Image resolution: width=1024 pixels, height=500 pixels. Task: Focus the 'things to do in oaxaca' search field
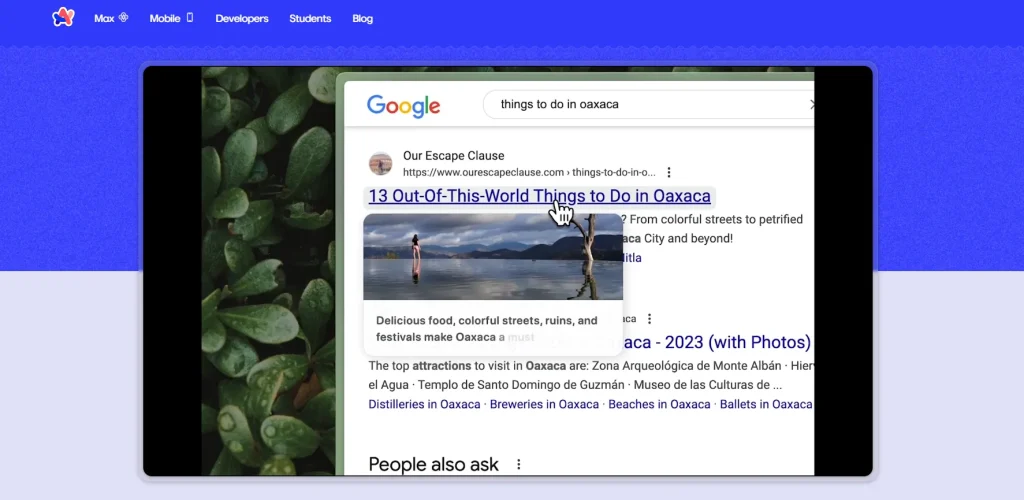pyautogui.click(x=640, y=104)
